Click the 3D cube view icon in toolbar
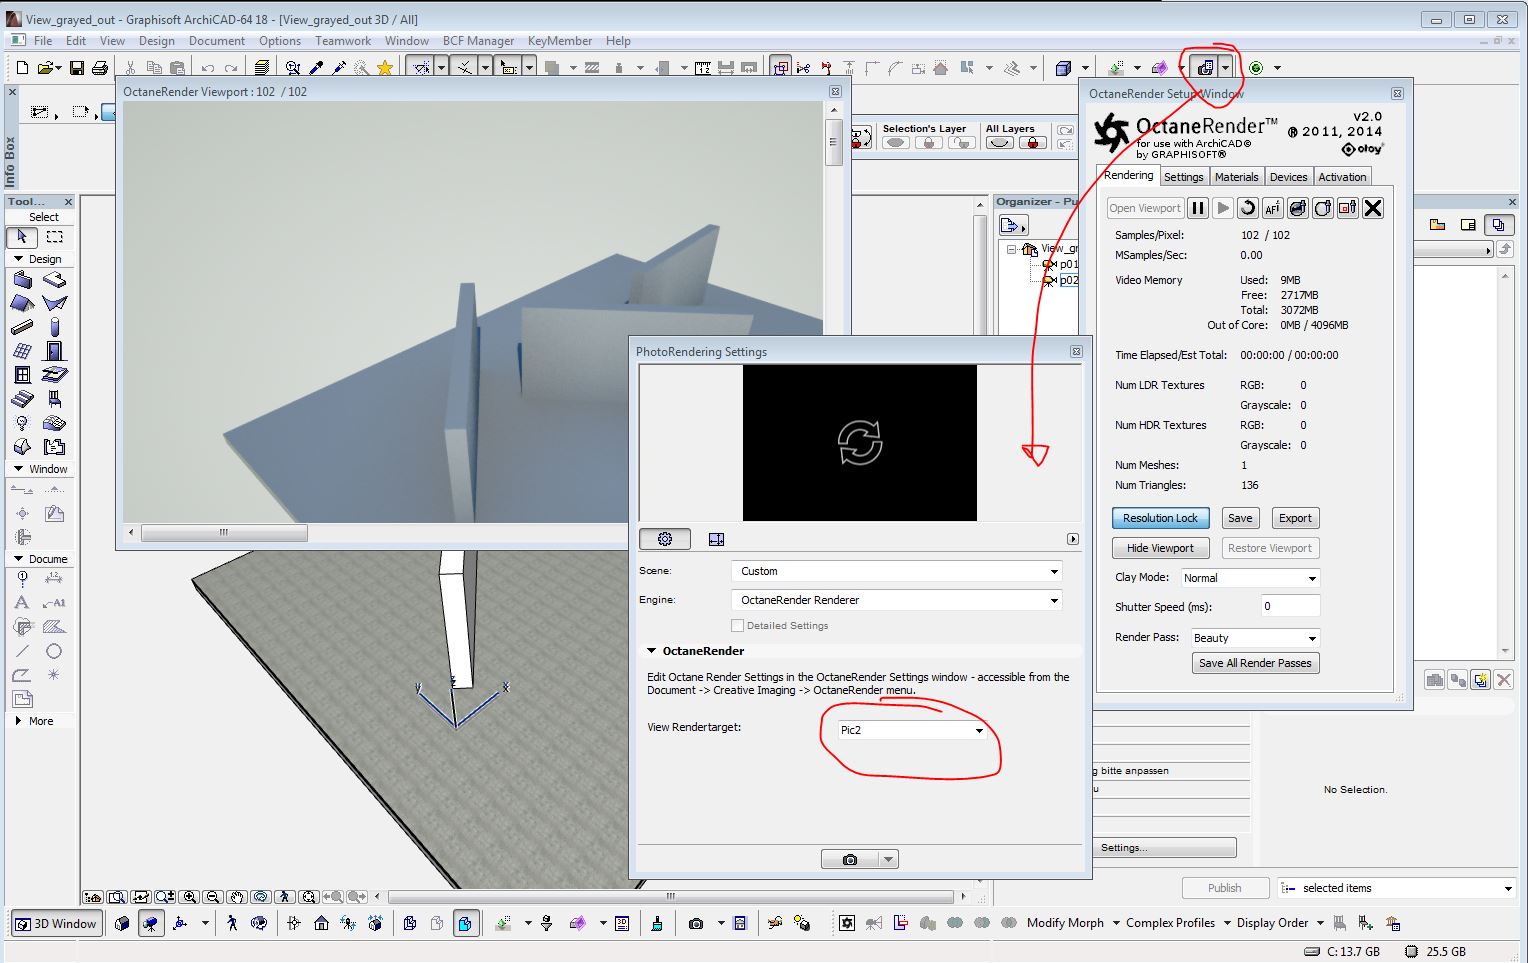This screenshot has height=963, width=1528. 1063,68
